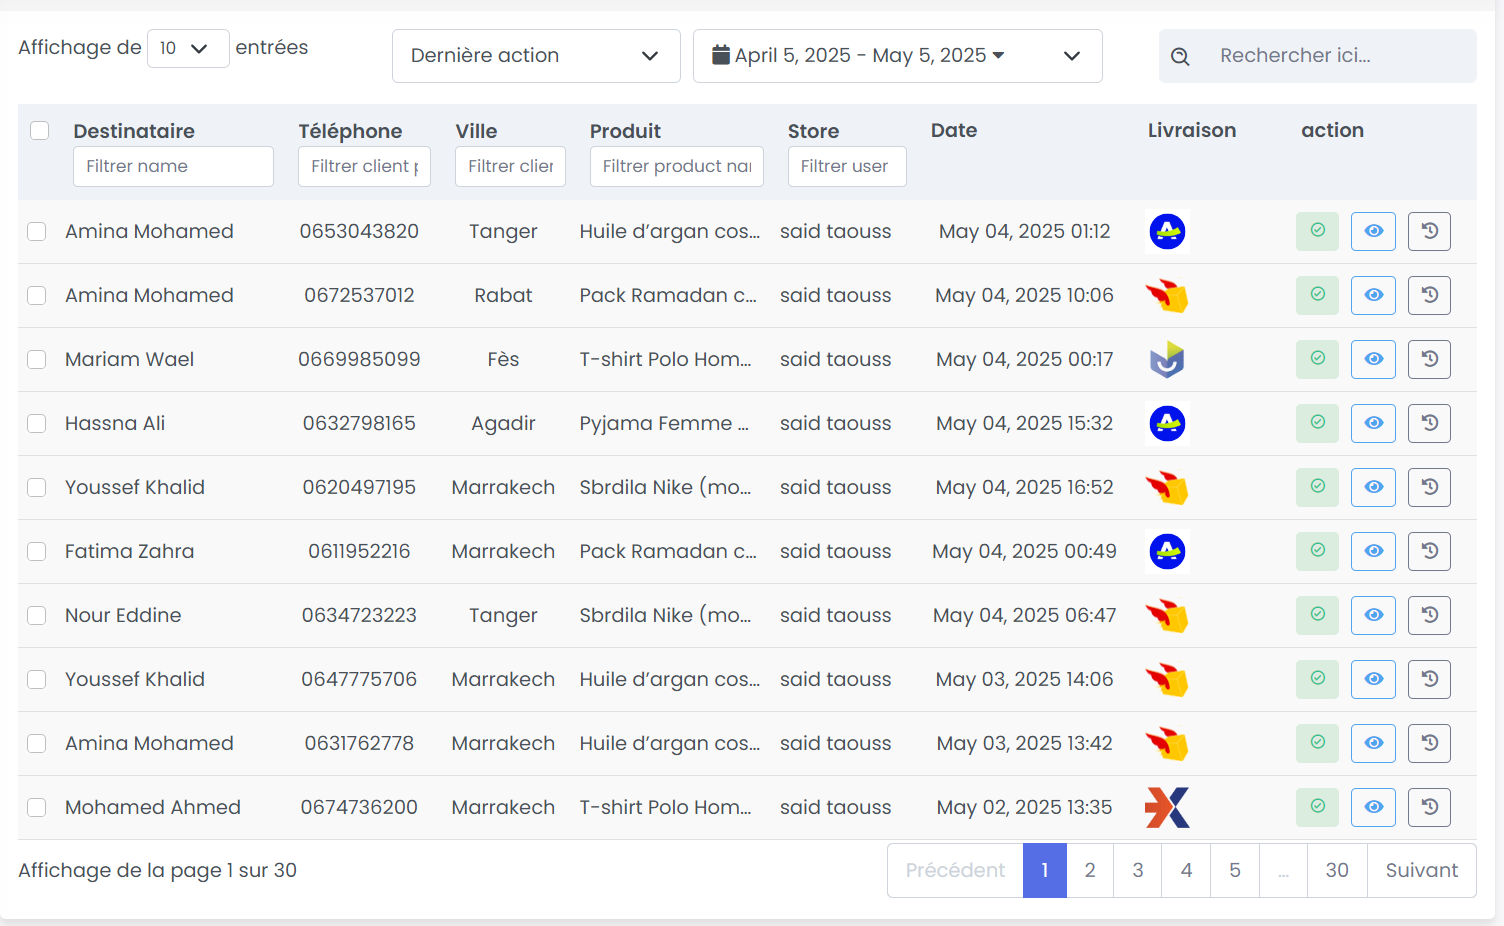Image resolution: width=1504 pixels, height=926 pixels.
Task: Jump to page 30 in pagination
Action: point(1337,870)
